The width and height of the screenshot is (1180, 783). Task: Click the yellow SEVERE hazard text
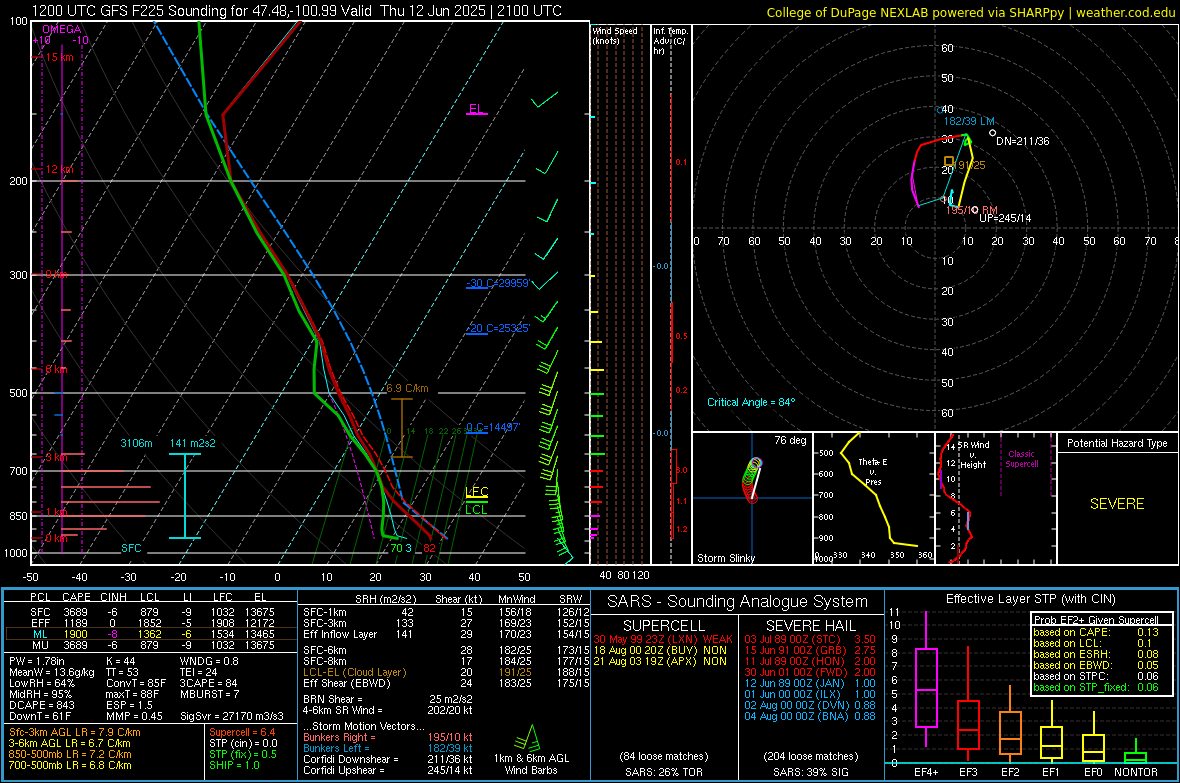[x=1117, y=504]
